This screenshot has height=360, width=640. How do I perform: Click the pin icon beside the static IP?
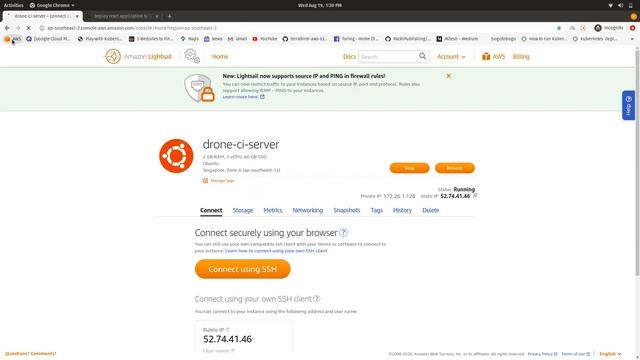coord(475,196)
